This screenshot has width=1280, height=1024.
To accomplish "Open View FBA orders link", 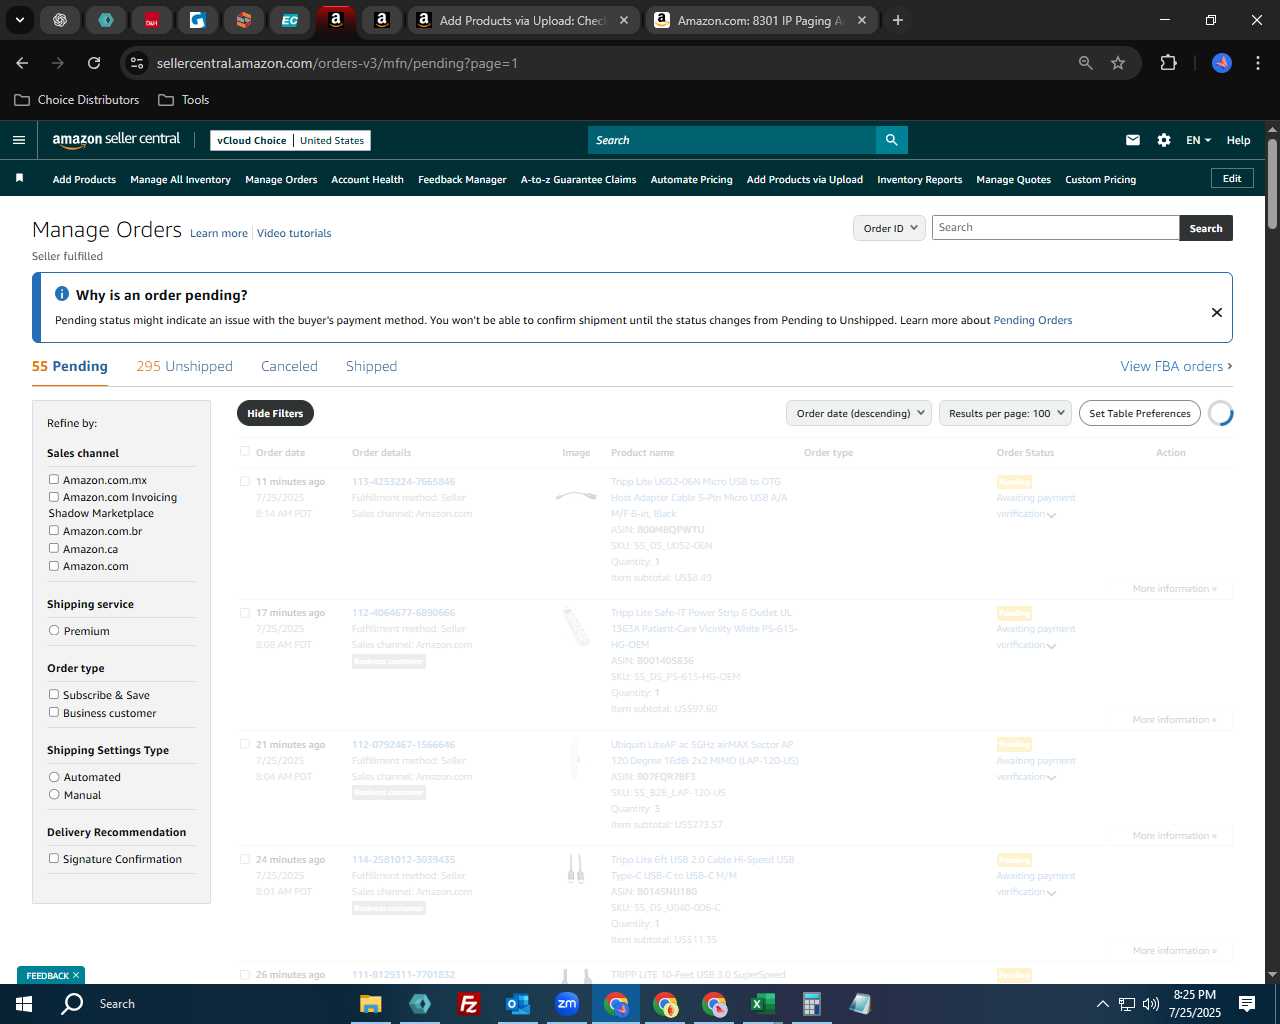I will pyautogui.click(x=1176, y=366).
